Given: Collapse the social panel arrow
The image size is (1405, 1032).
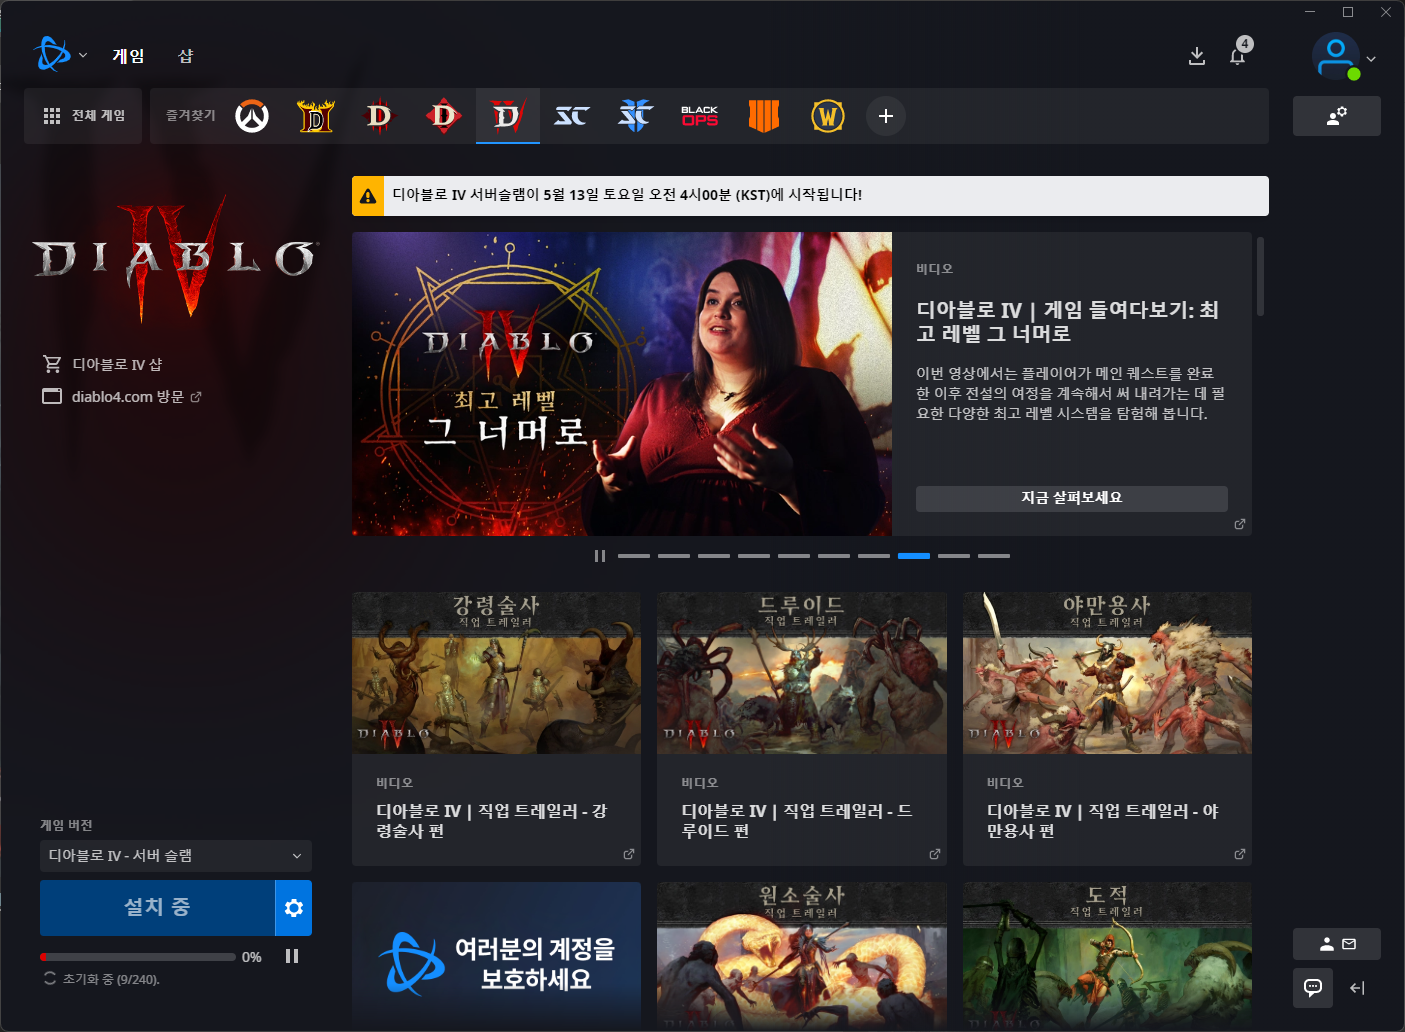Looking at the screenshot, I should (1357, 988).
